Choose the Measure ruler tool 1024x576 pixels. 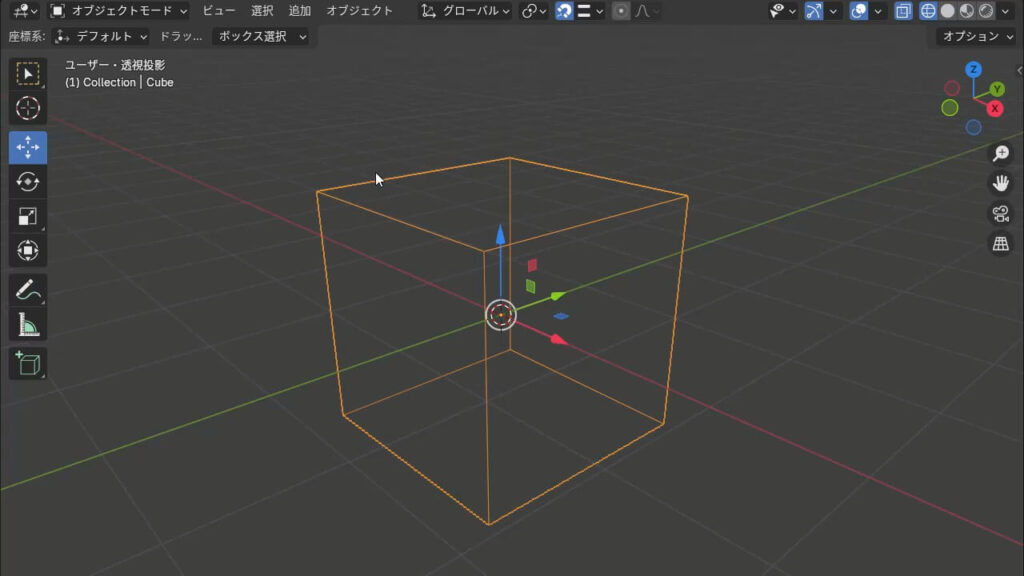(27, 325)
